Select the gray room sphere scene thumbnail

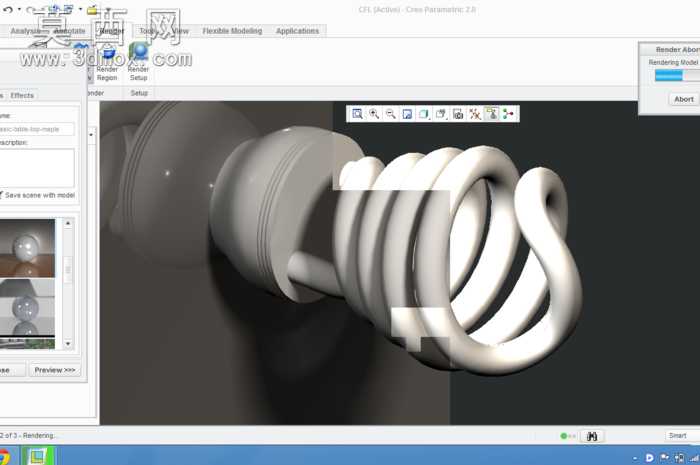pos(27,307)
